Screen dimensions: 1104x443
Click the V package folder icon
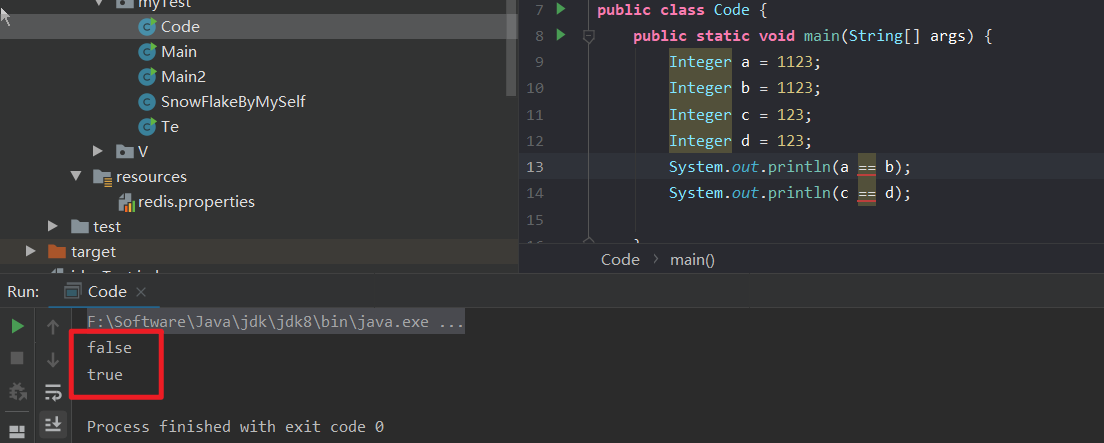point(125,151)
